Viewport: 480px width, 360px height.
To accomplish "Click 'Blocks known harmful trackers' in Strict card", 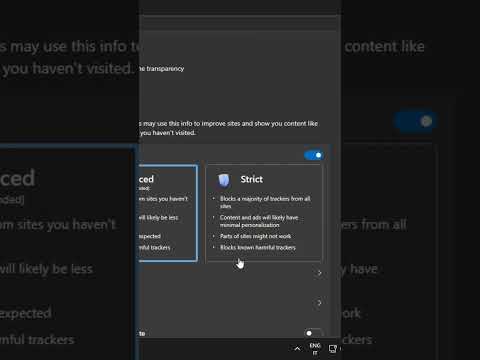I will [x=258, y=248].
